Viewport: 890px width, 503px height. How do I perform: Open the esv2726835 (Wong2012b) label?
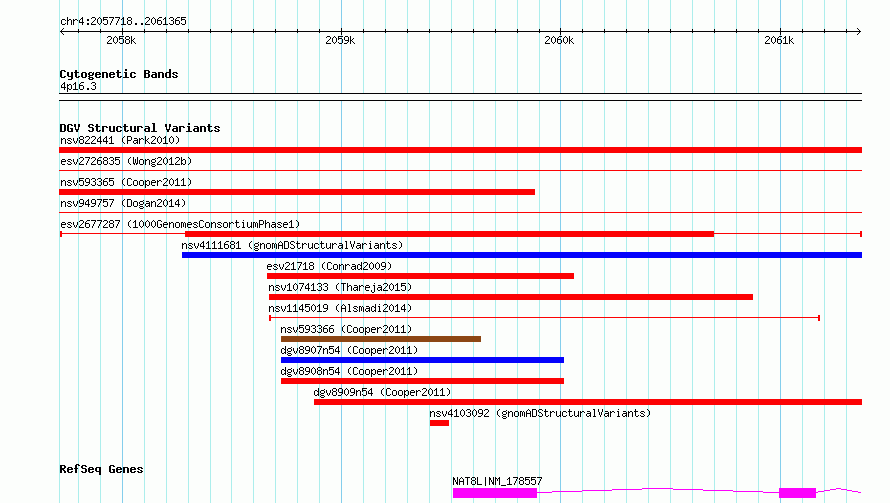[126, 161]
